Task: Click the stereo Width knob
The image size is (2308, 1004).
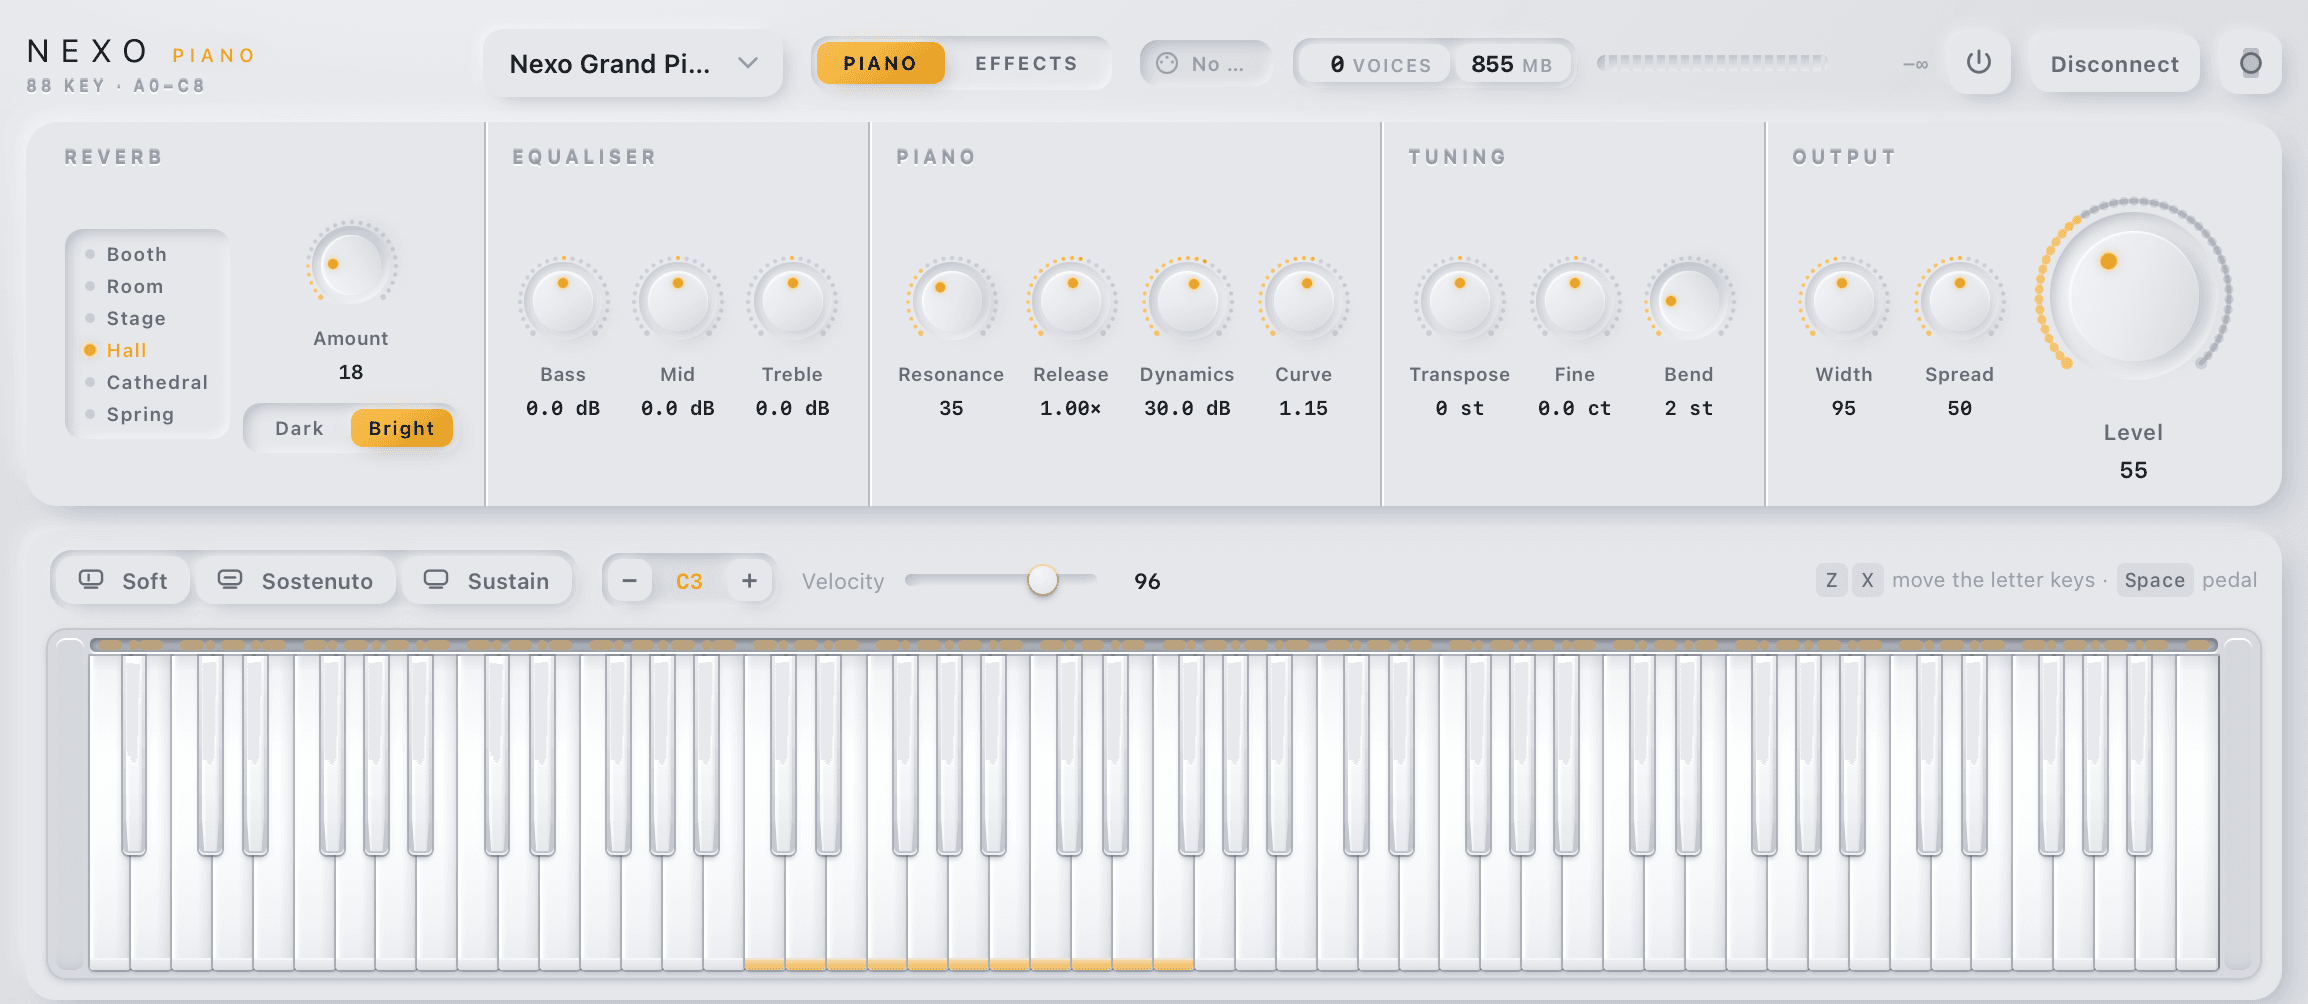Action: click(1843, 300)
